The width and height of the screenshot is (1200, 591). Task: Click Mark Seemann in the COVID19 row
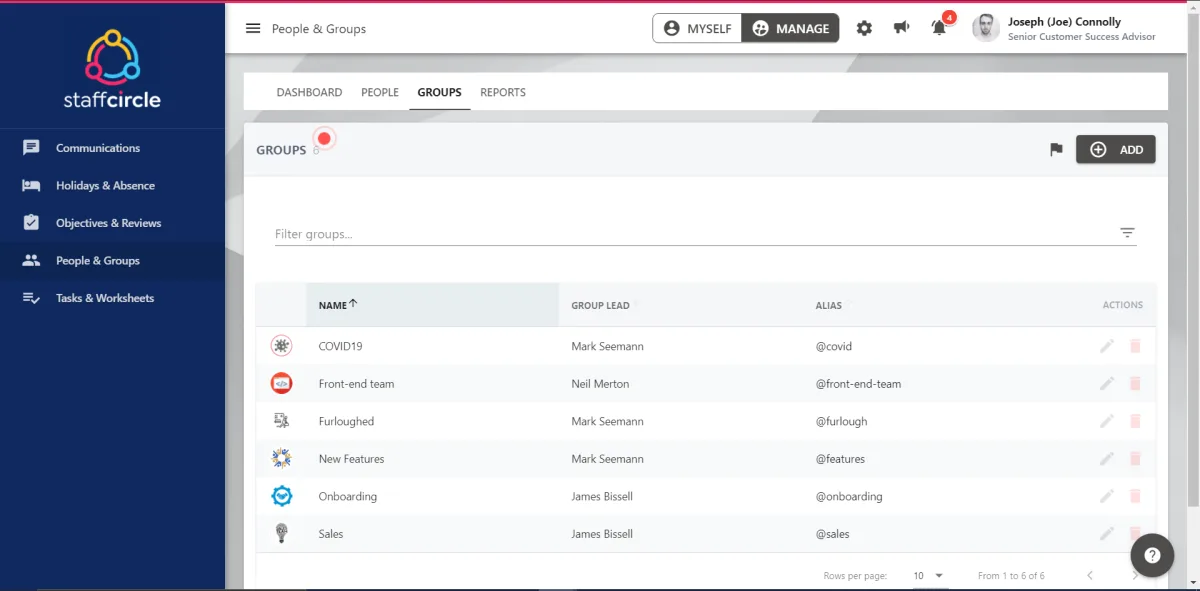[607, 346]
